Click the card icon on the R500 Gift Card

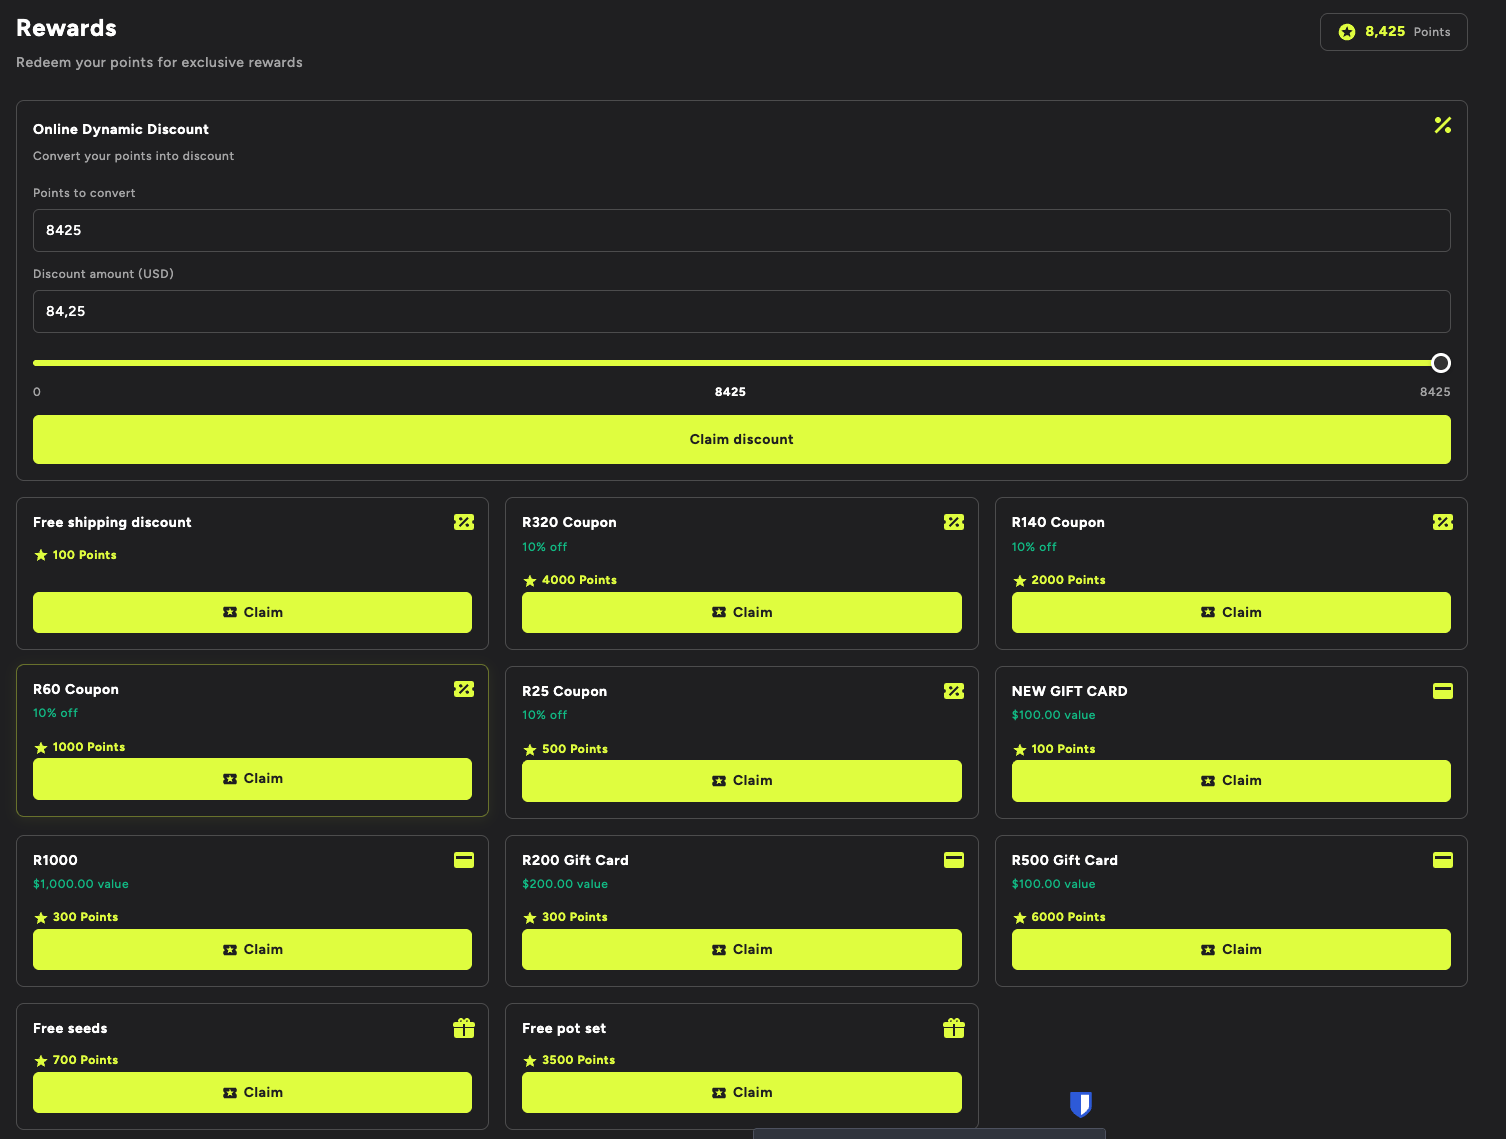coord(1442,859)
